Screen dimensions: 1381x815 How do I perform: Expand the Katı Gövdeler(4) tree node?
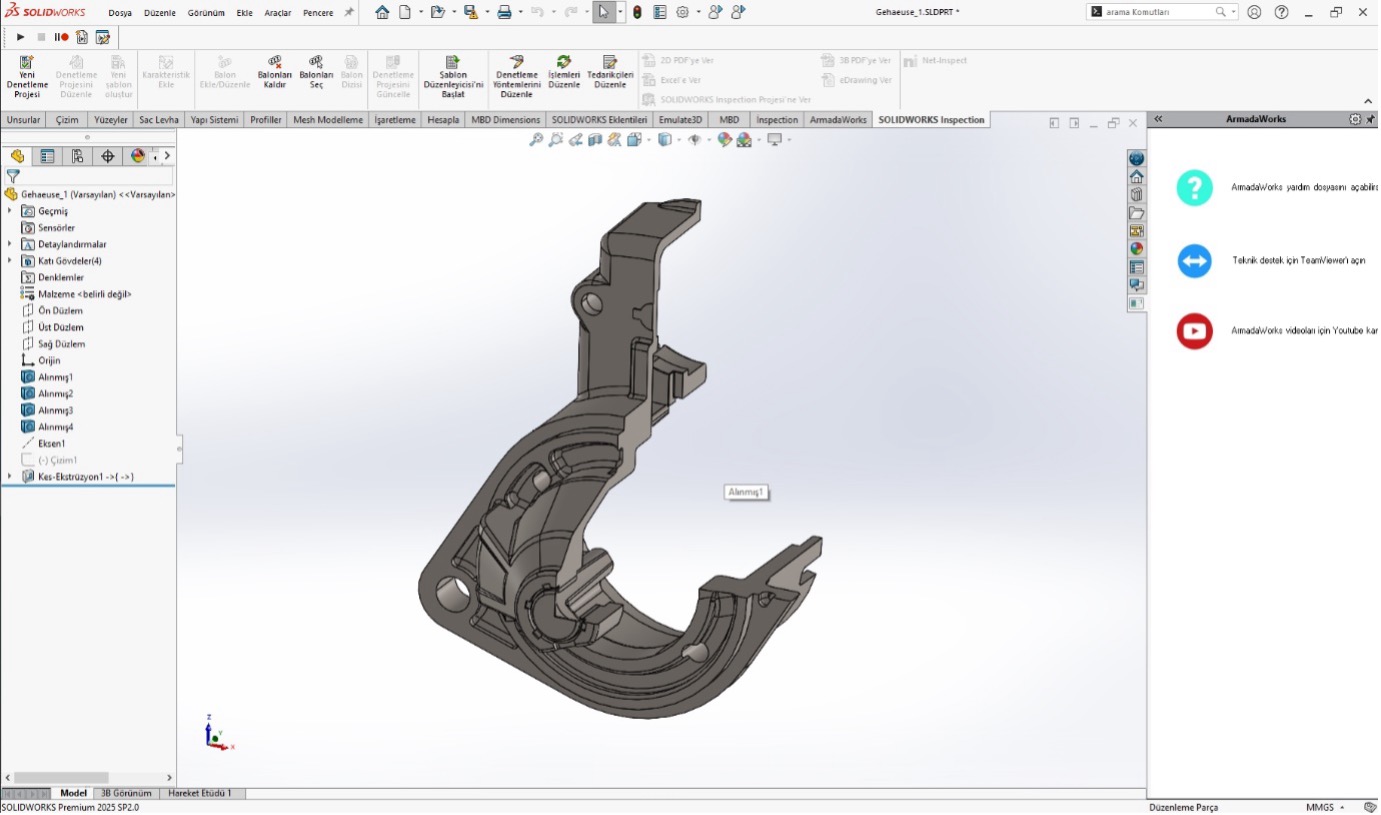point(10,261)
